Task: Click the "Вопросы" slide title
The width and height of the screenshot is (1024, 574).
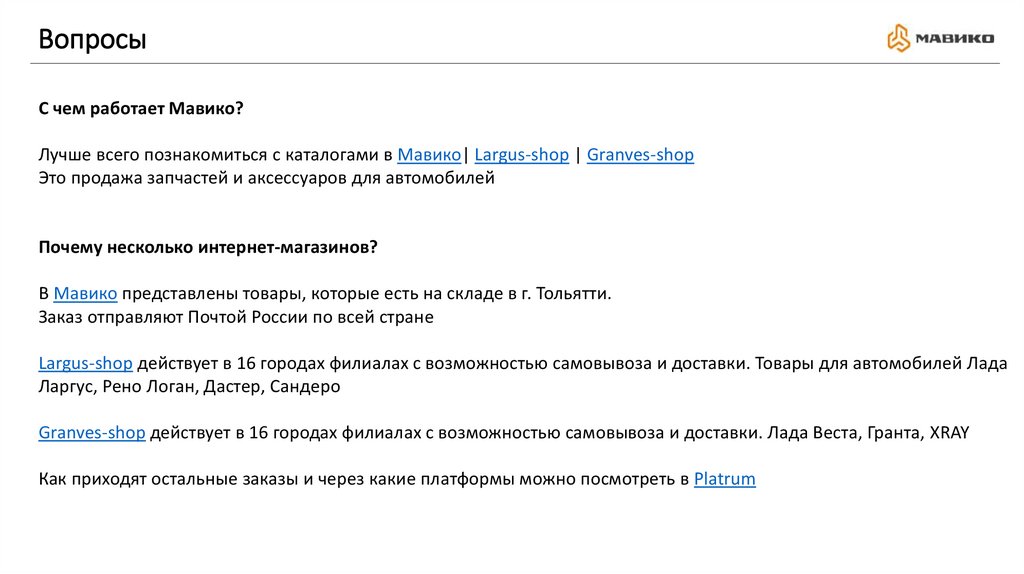Action: click(92, 40)
